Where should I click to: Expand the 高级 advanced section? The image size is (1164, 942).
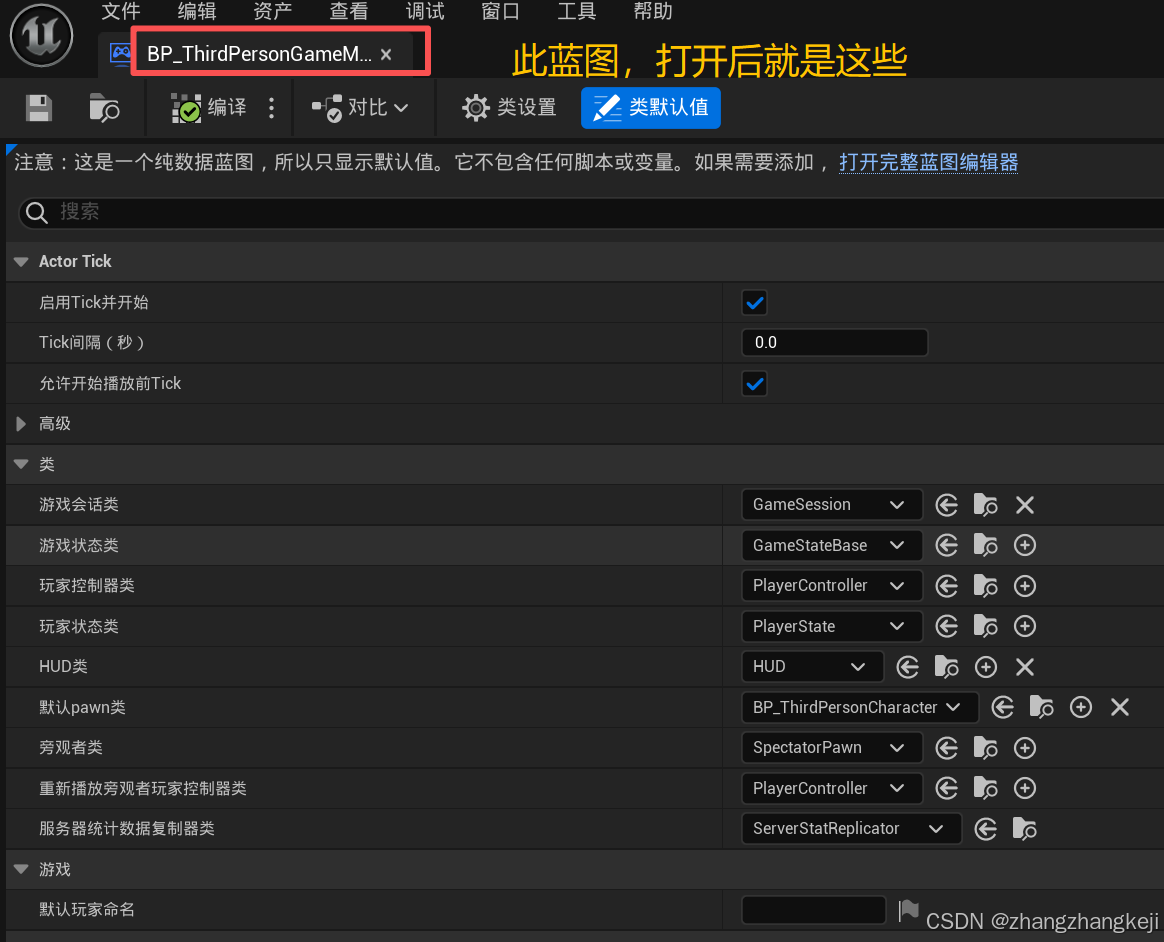(x=21, y=424)
